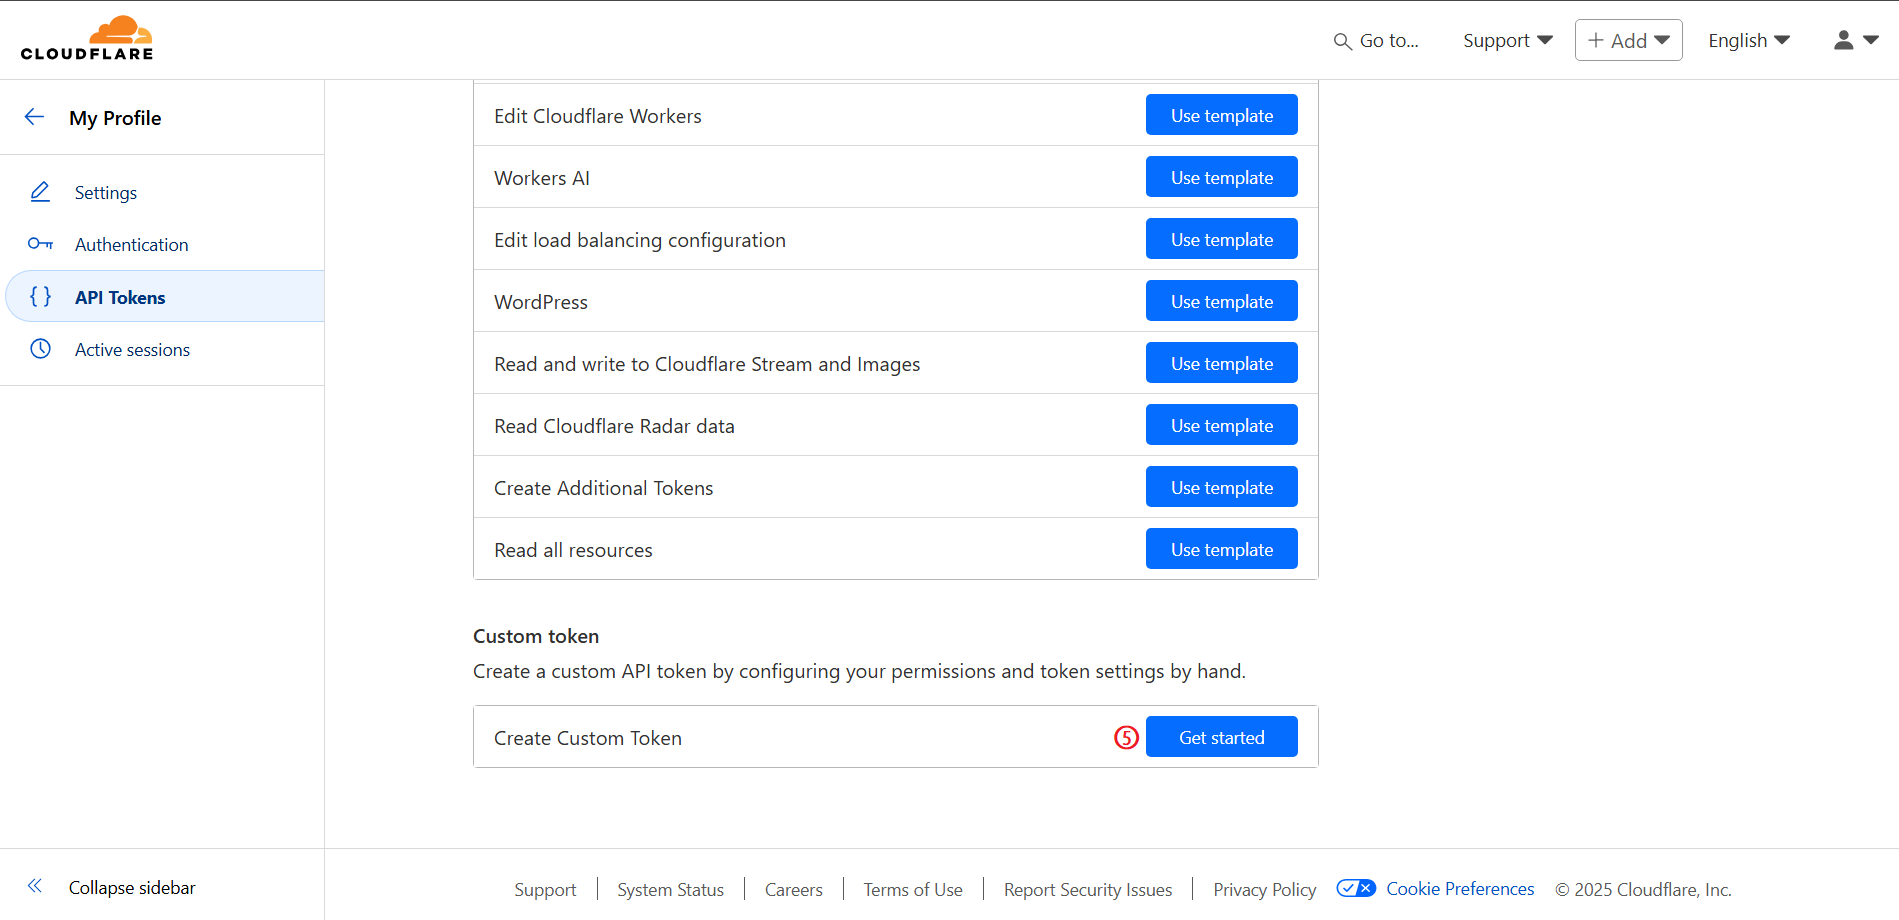Viewport: 1899px width, 920px height.
Task: Use template for Create Additional Tokens
Action: click(x=1221, y=487)
